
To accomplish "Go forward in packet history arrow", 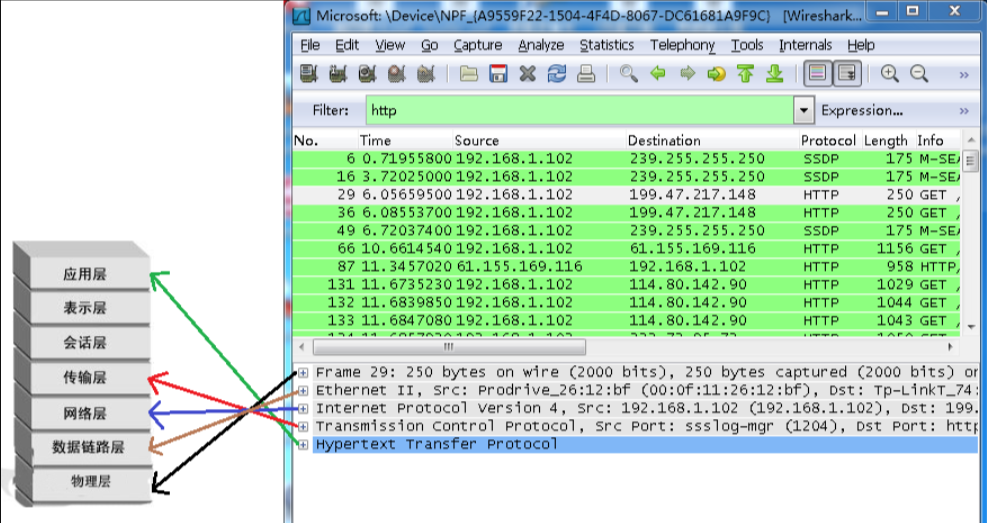I will (x=687, y=74).
